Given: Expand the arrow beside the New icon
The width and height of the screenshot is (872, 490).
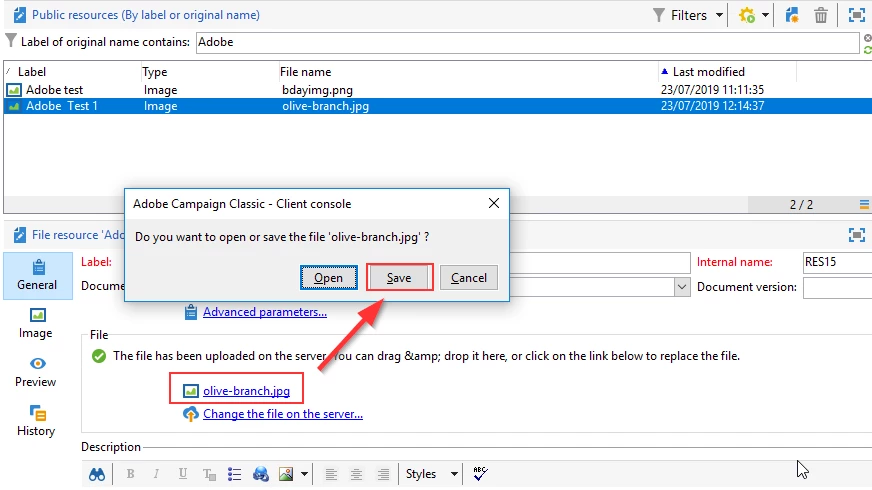Looking at the screenshot, I should coord(765,15).
